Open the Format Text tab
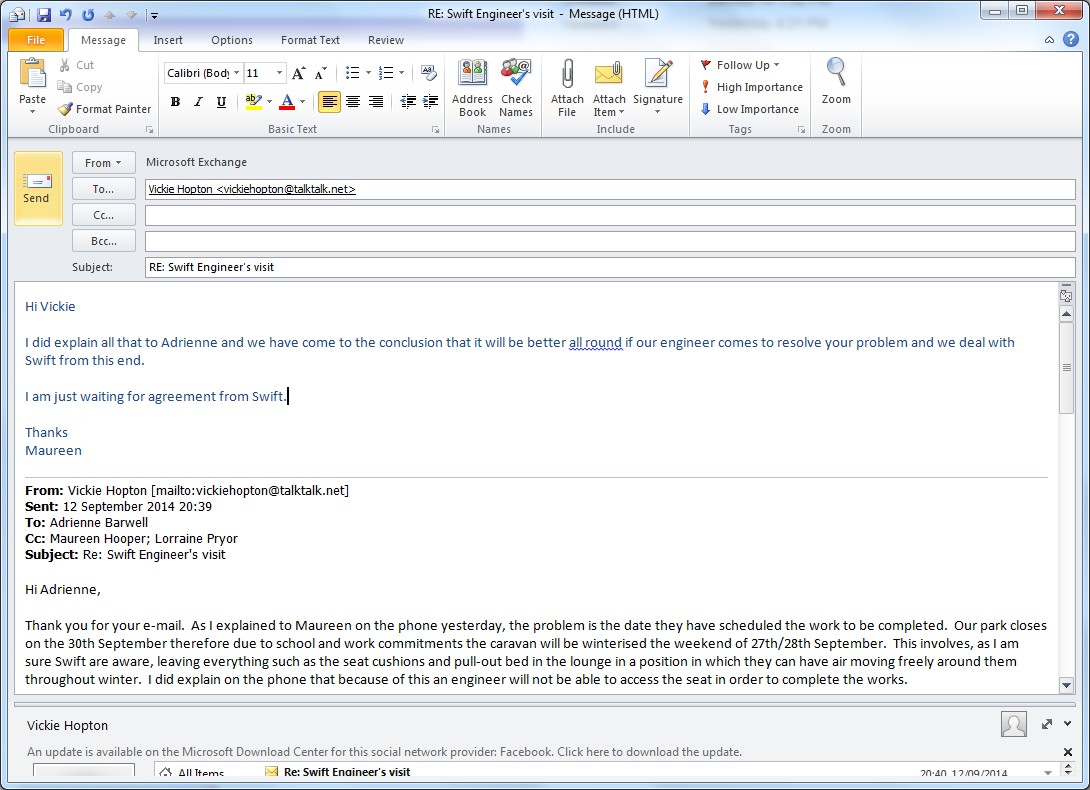This screenshot has height=790, width=1090. click(x=310, y=40)
